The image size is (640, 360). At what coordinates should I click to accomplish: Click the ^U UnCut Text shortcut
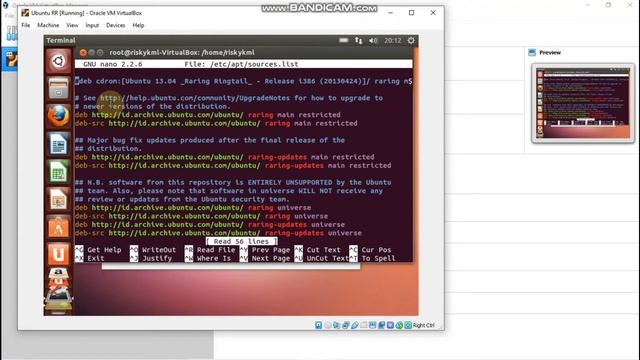point(322,258)
